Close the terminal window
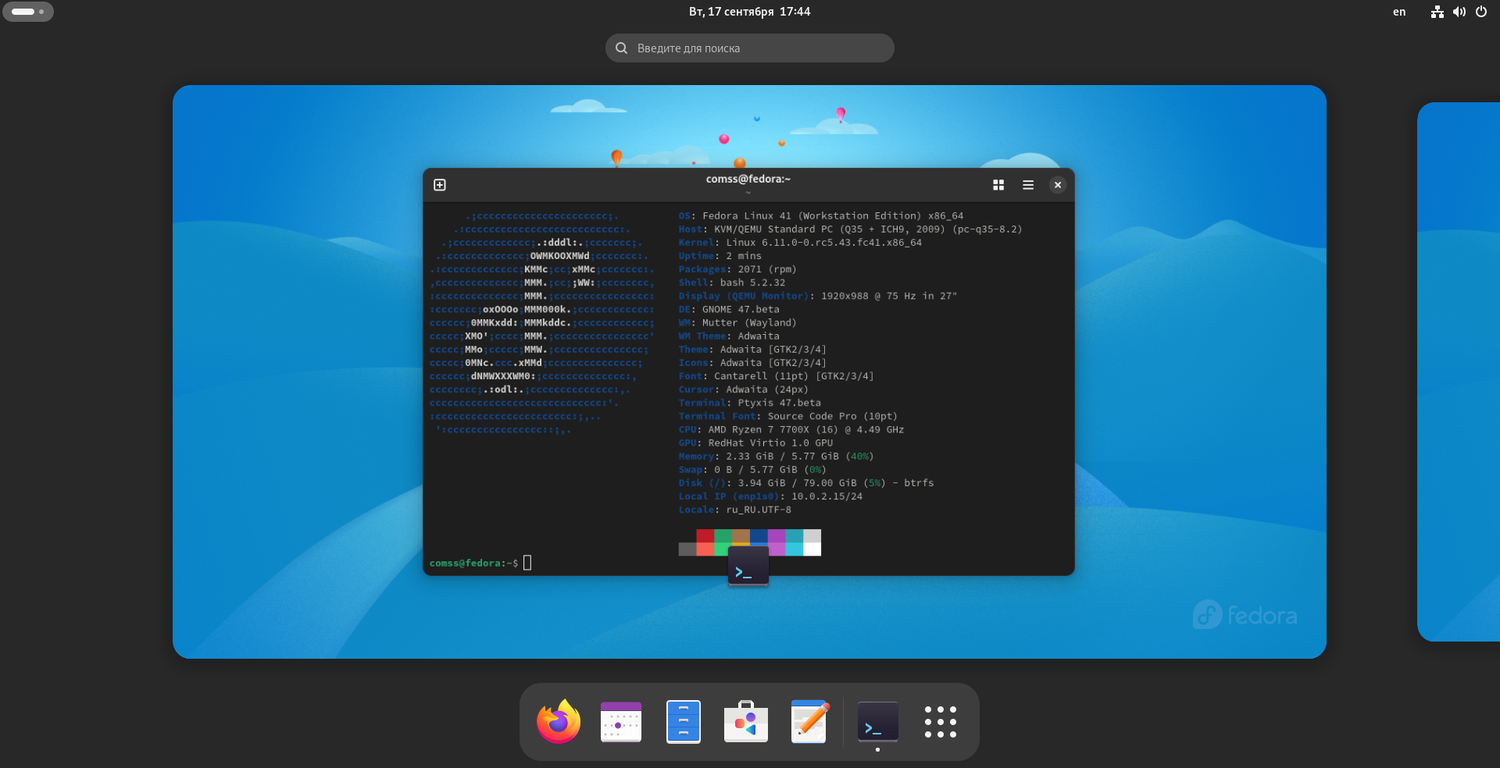 point(1057,185)
